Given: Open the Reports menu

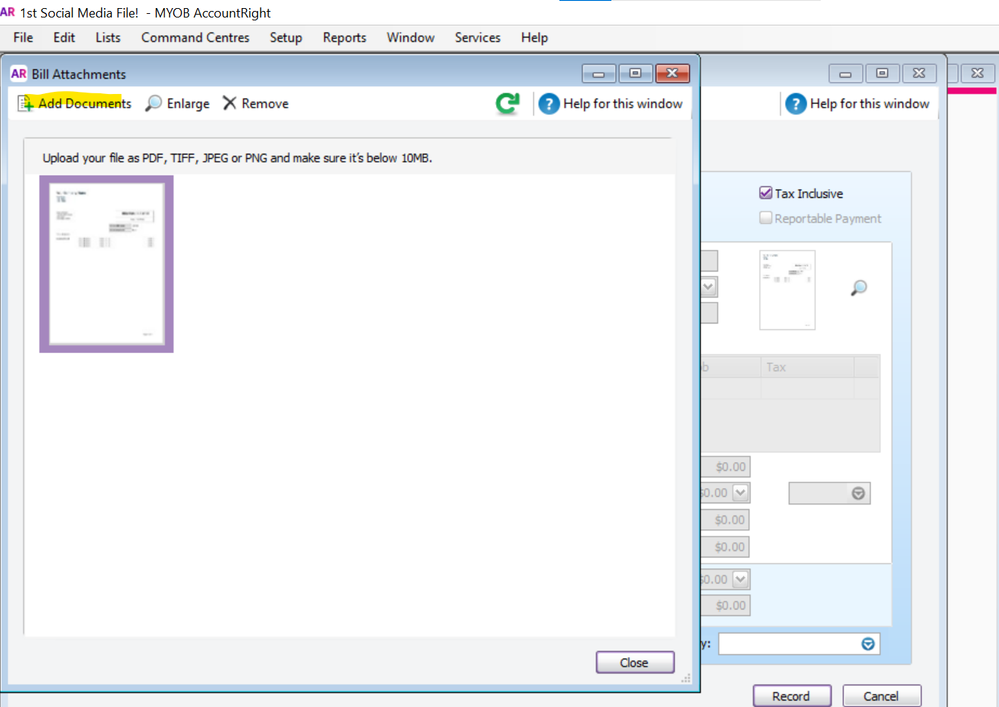Looking at the screenshot, I should click(344, 38).
